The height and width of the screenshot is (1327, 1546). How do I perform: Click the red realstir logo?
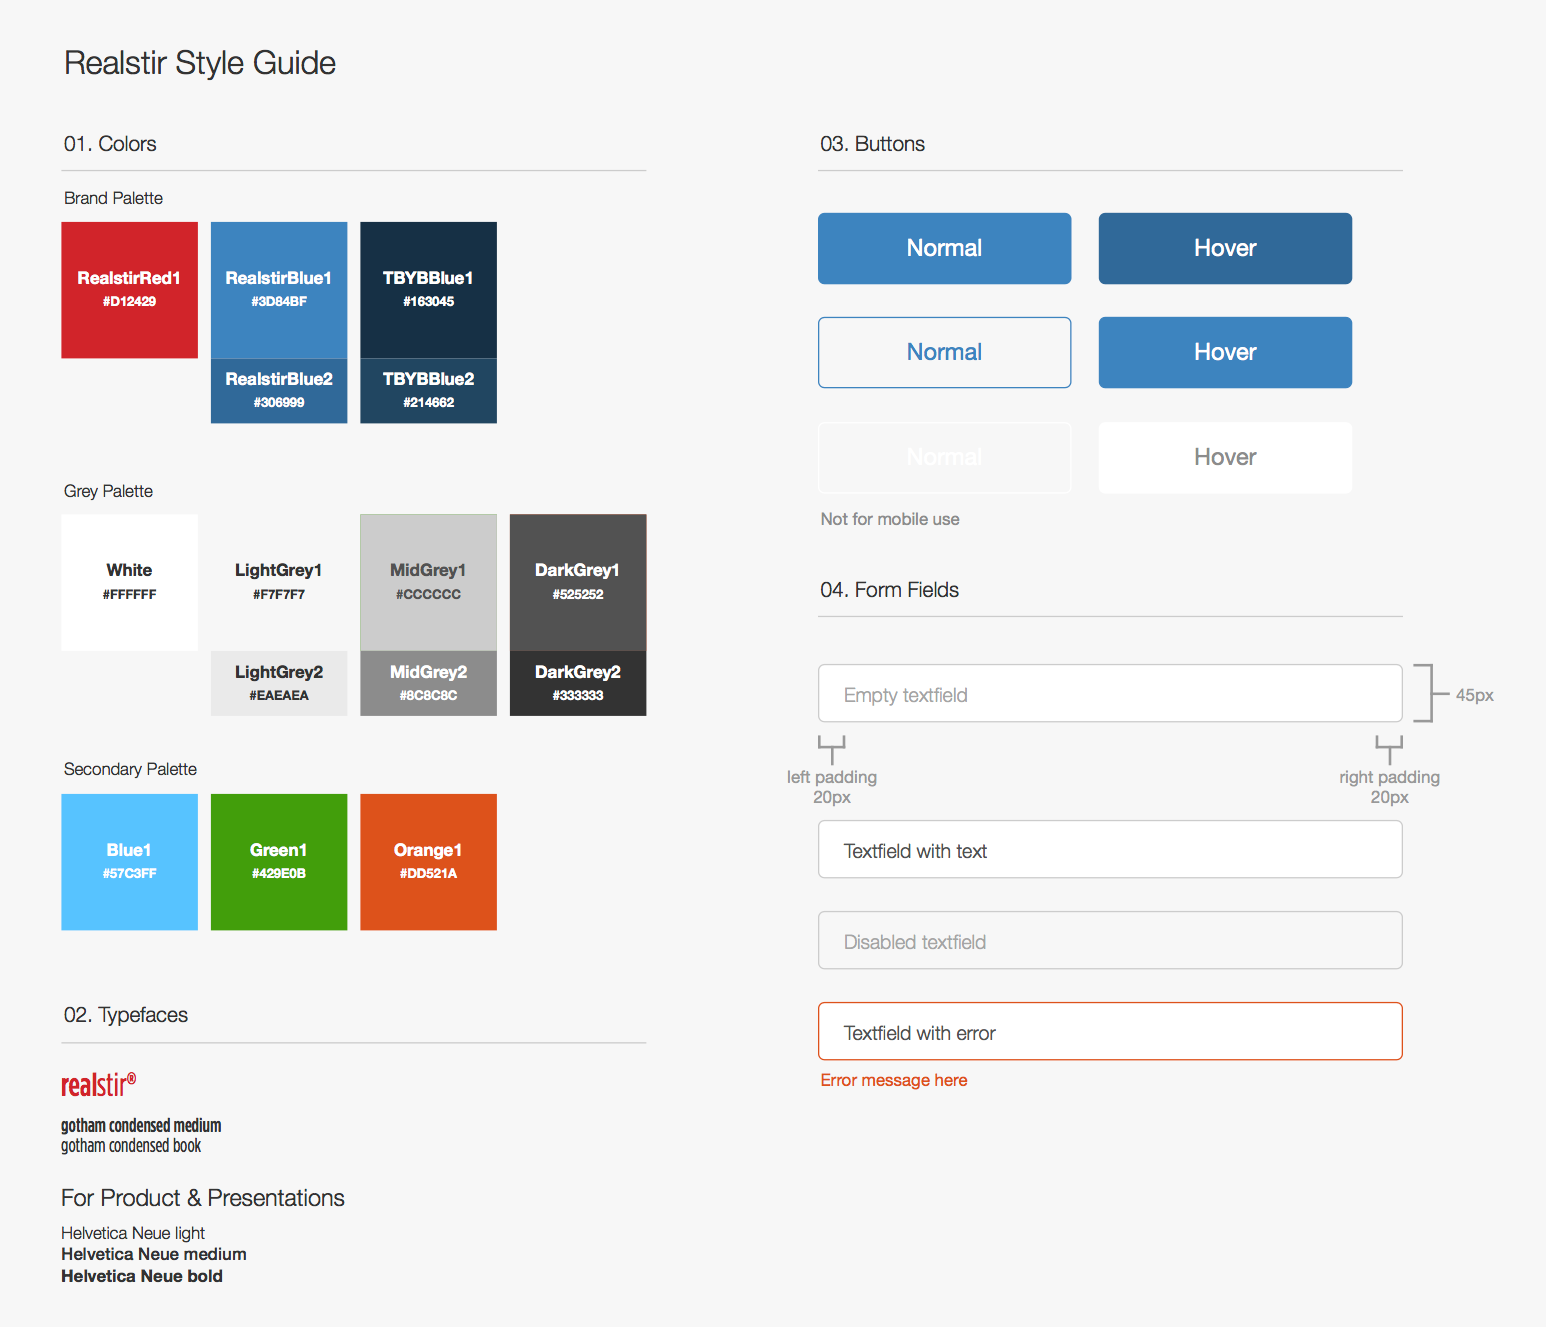98,1085
